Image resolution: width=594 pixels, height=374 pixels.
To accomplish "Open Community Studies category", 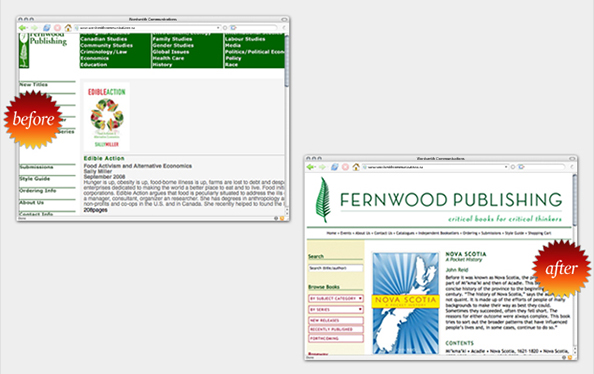I will coord(106,45).
